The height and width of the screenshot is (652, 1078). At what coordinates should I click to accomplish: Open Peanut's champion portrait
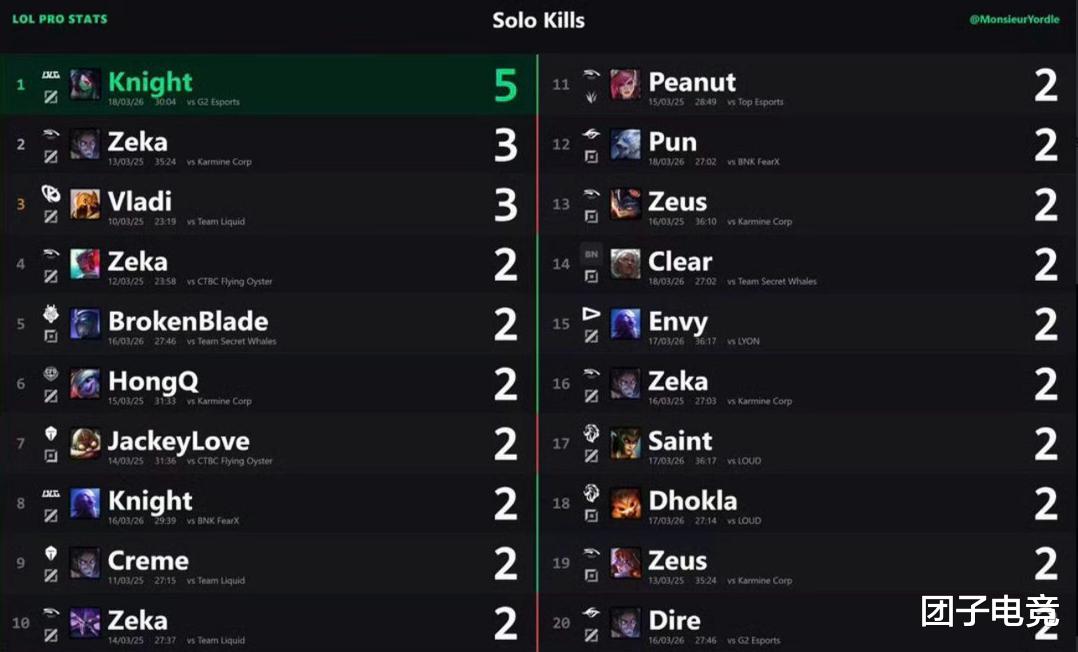626,84
